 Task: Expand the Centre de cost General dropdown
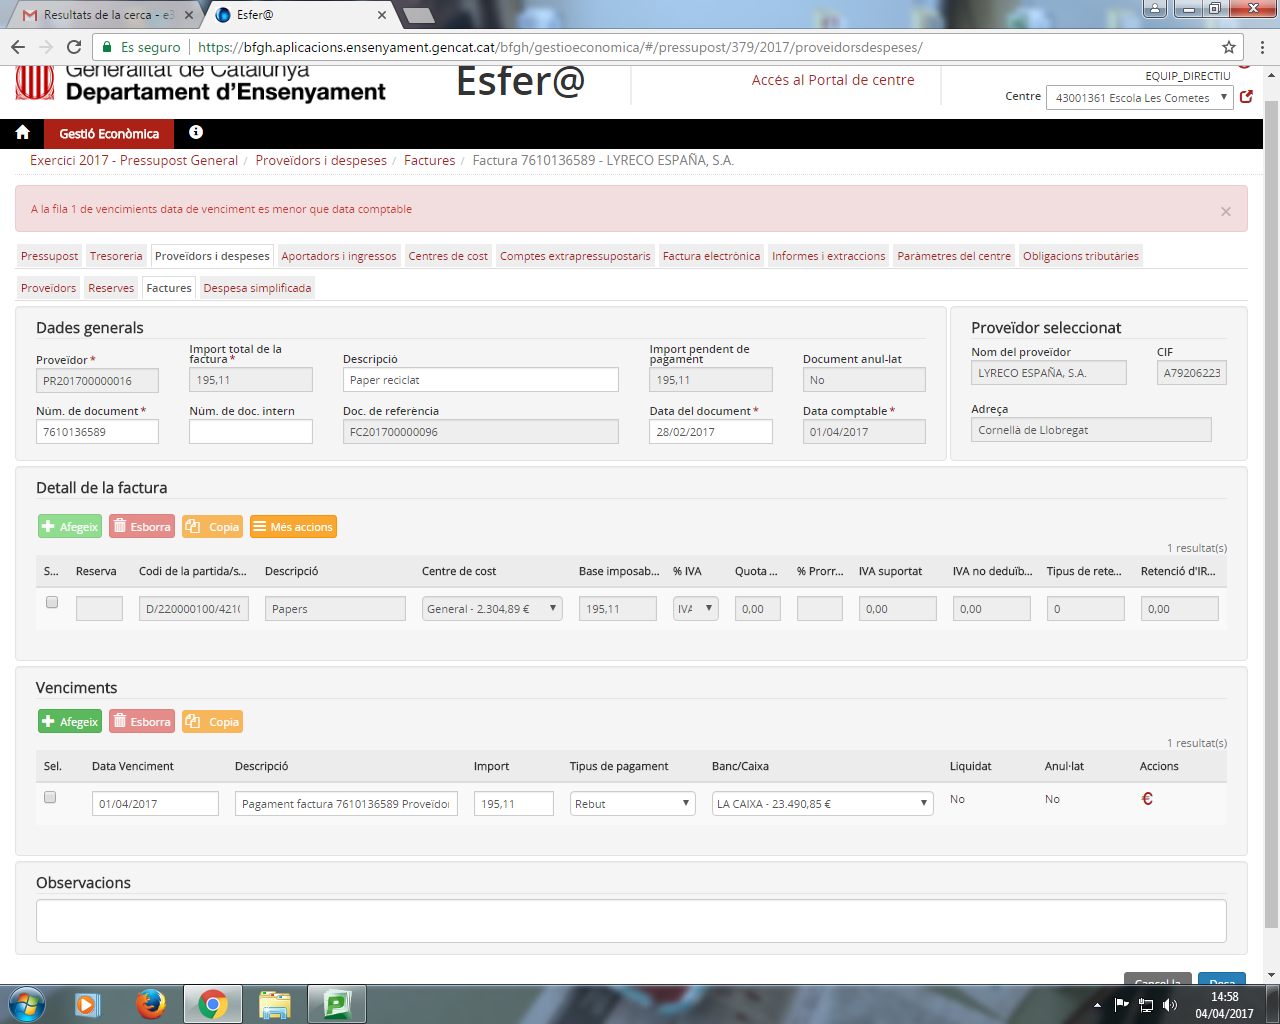tap(492, 609)
